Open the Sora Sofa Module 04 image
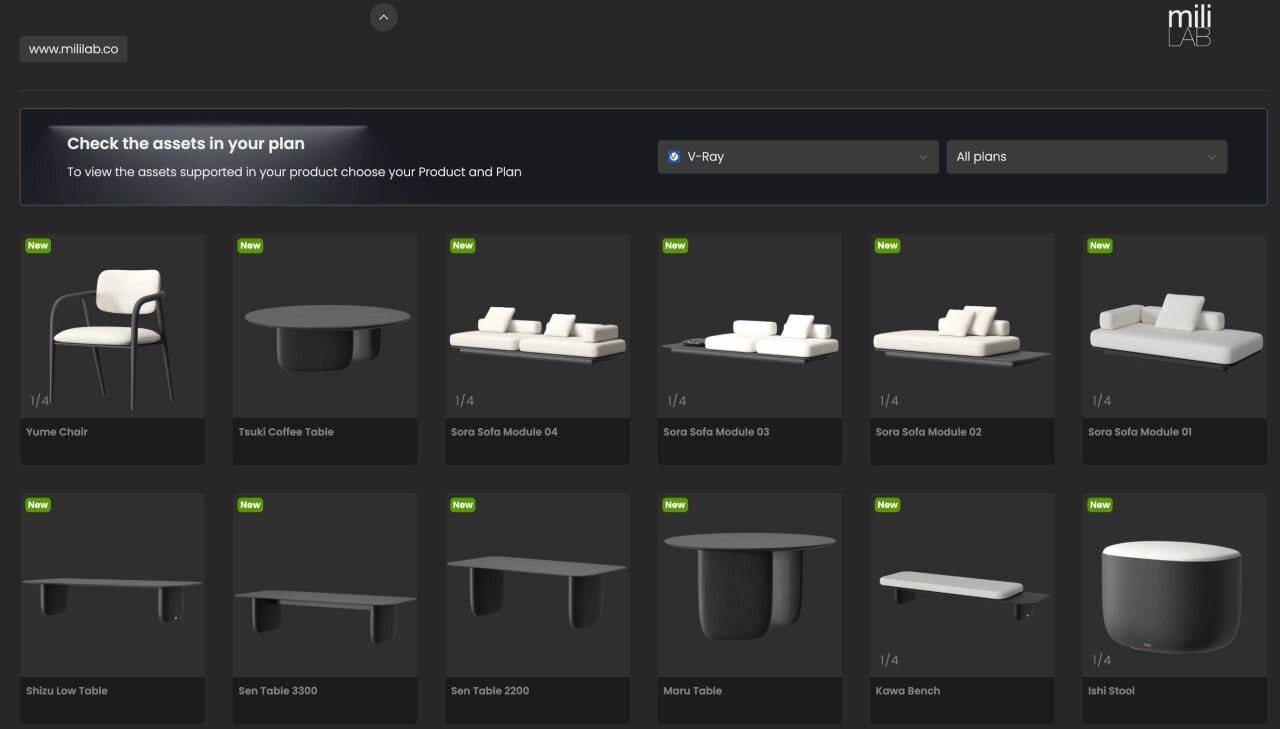Image resolution: width=1280 pixels, height=729 pixels. [x=538, y=326]
